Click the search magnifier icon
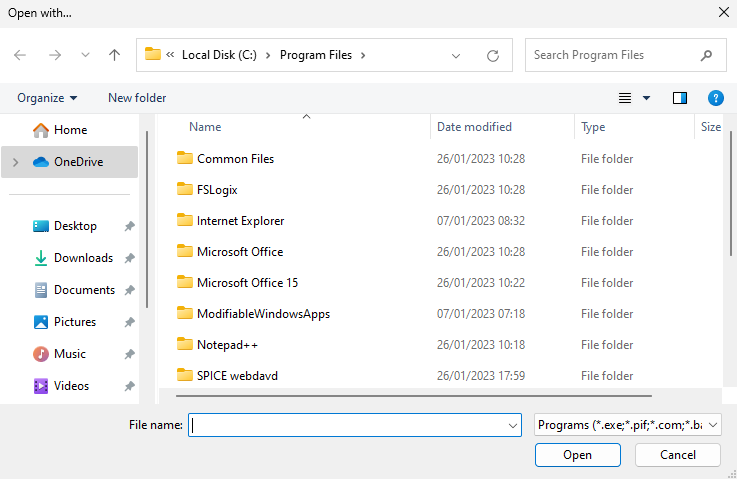 706,56
